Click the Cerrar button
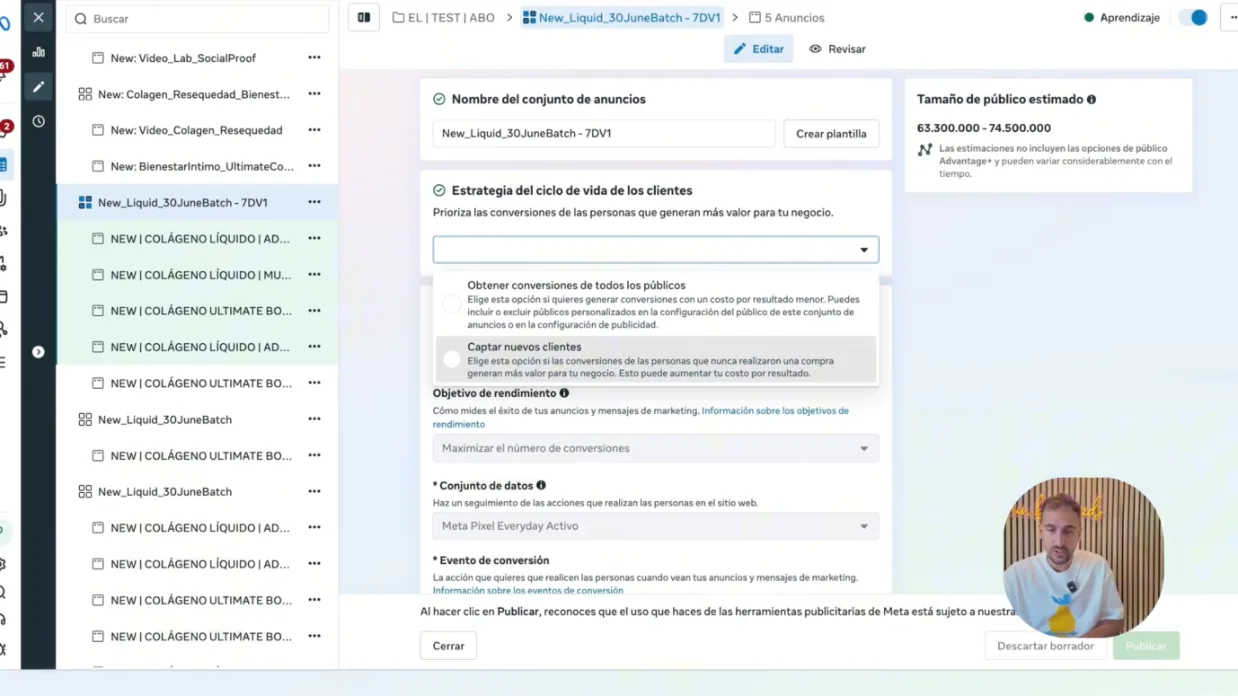1238x696 pixels. [x=448, y=646]
